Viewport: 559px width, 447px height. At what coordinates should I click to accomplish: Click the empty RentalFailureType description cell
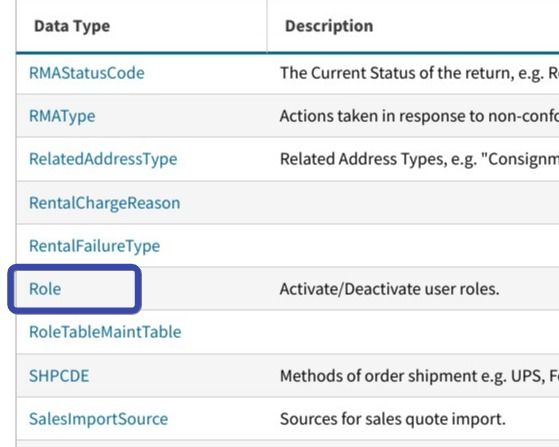click(x=413, y=246)
